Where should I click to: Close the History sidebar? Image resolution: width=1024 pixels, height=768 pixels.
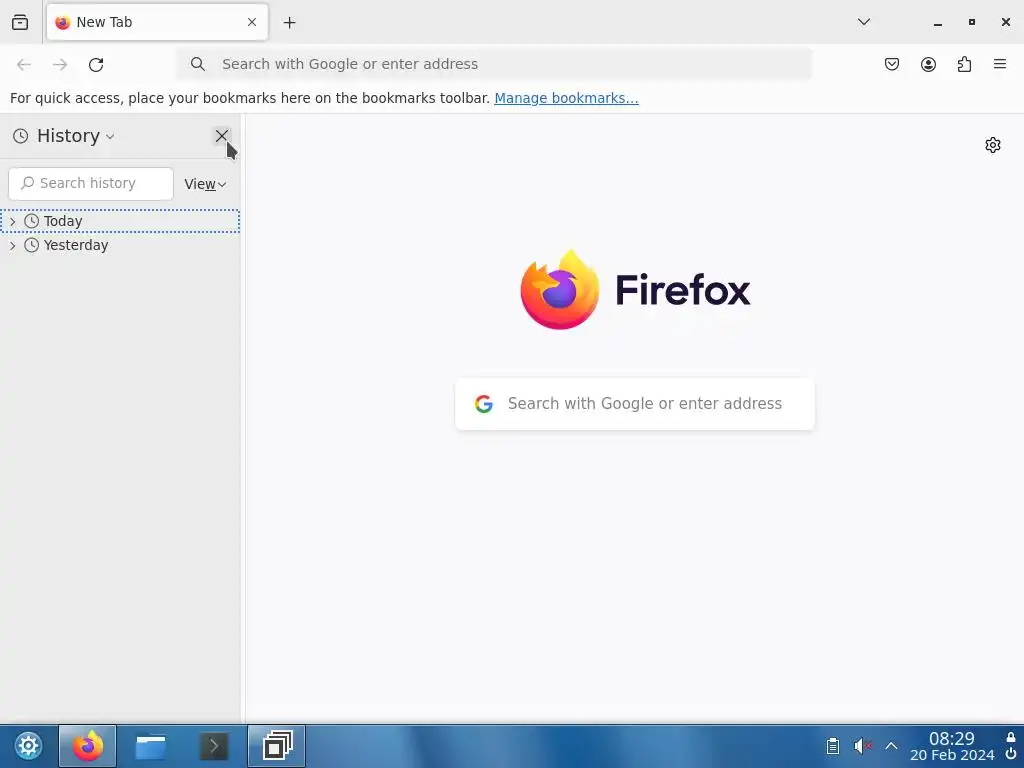point(221,136)
